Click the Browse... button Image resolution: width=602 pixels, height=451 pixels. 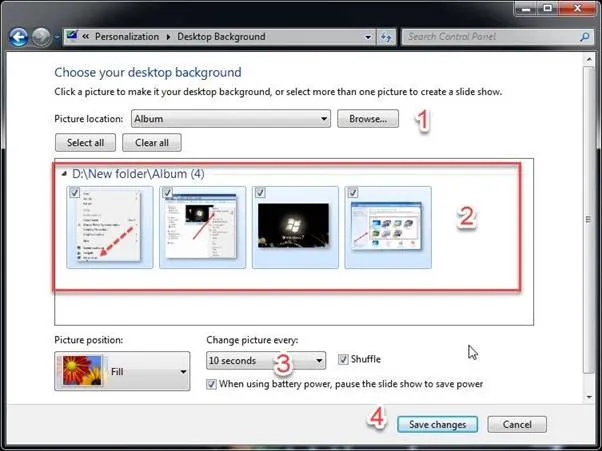click(x=367, y=119)
